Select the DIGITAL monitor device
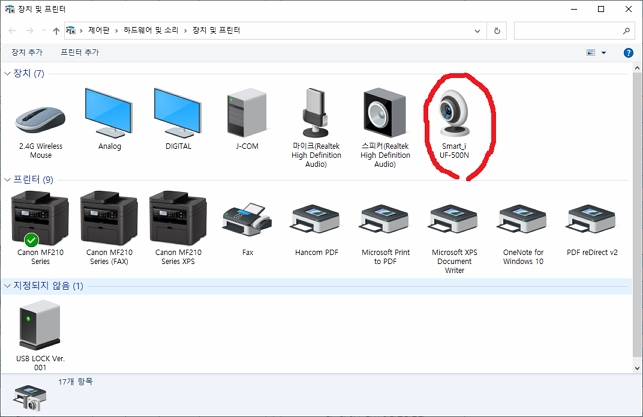Screen dimensions: 643x417 [178, 120]
